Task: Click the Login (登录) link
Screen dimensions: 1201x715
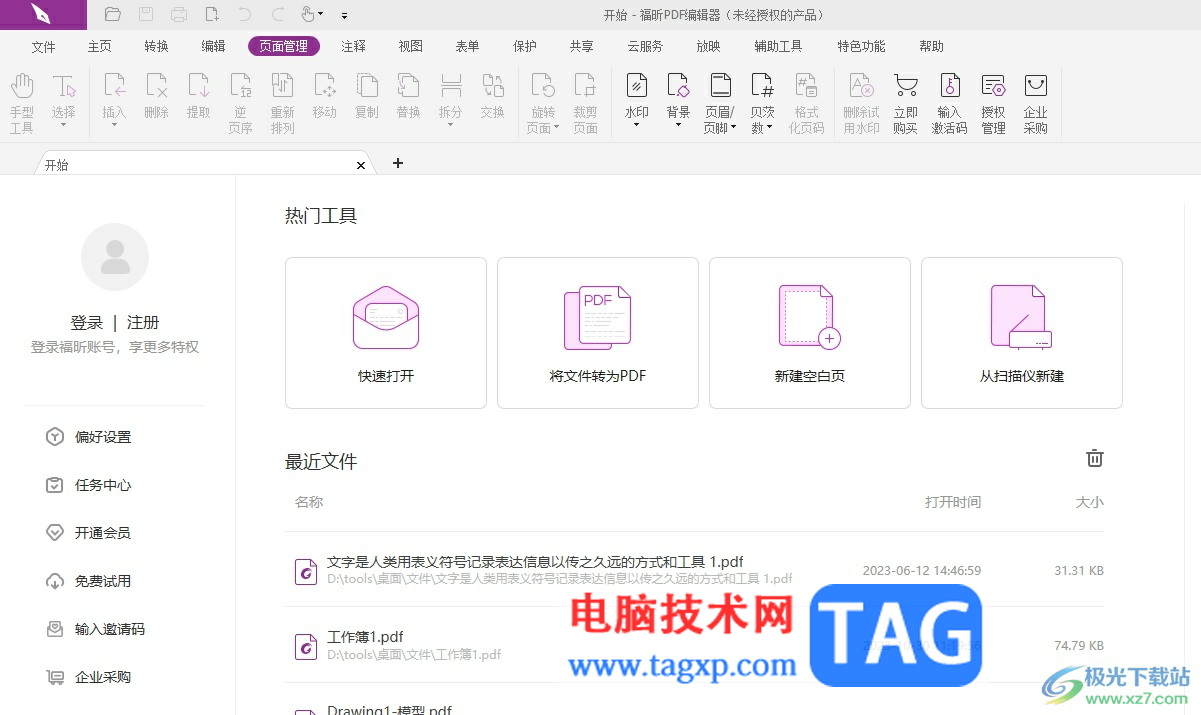Action: pos(87,322)
